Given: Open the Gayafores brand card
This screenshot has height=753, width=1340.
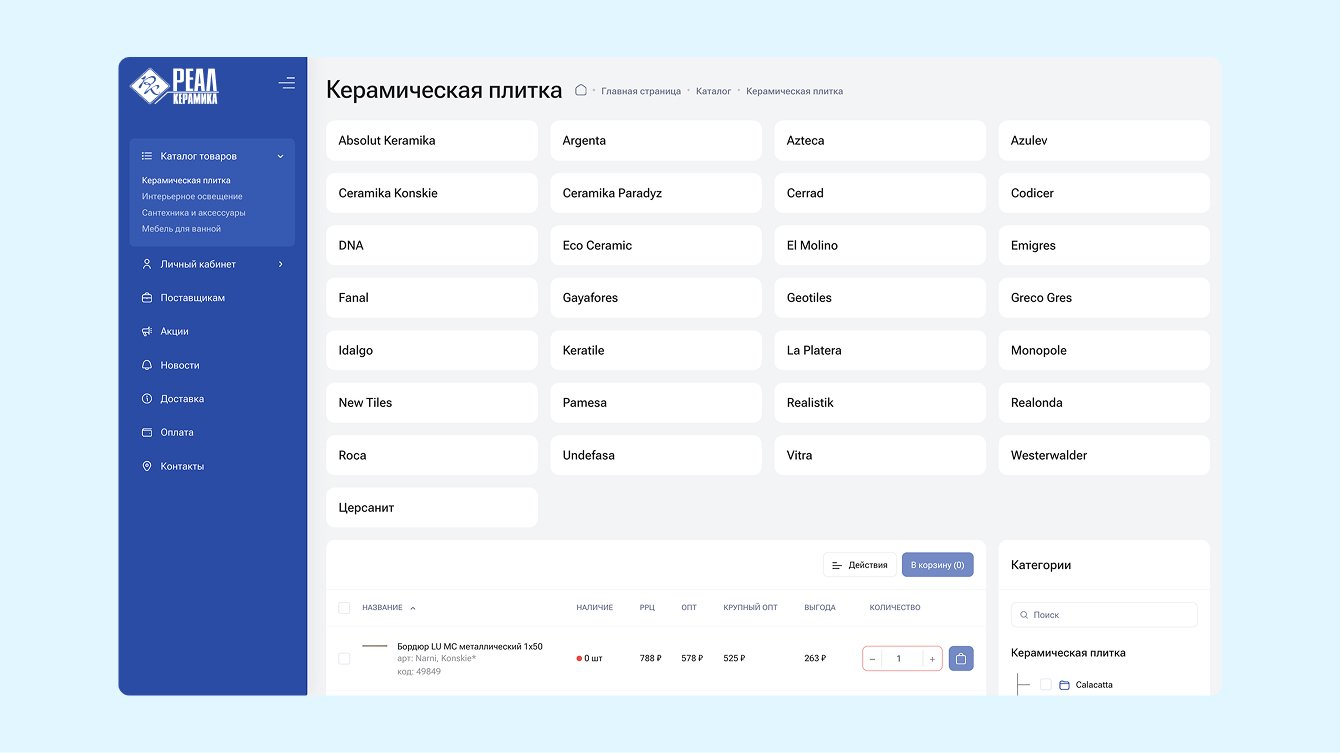Looking at the screenshot, I should 656,298.
